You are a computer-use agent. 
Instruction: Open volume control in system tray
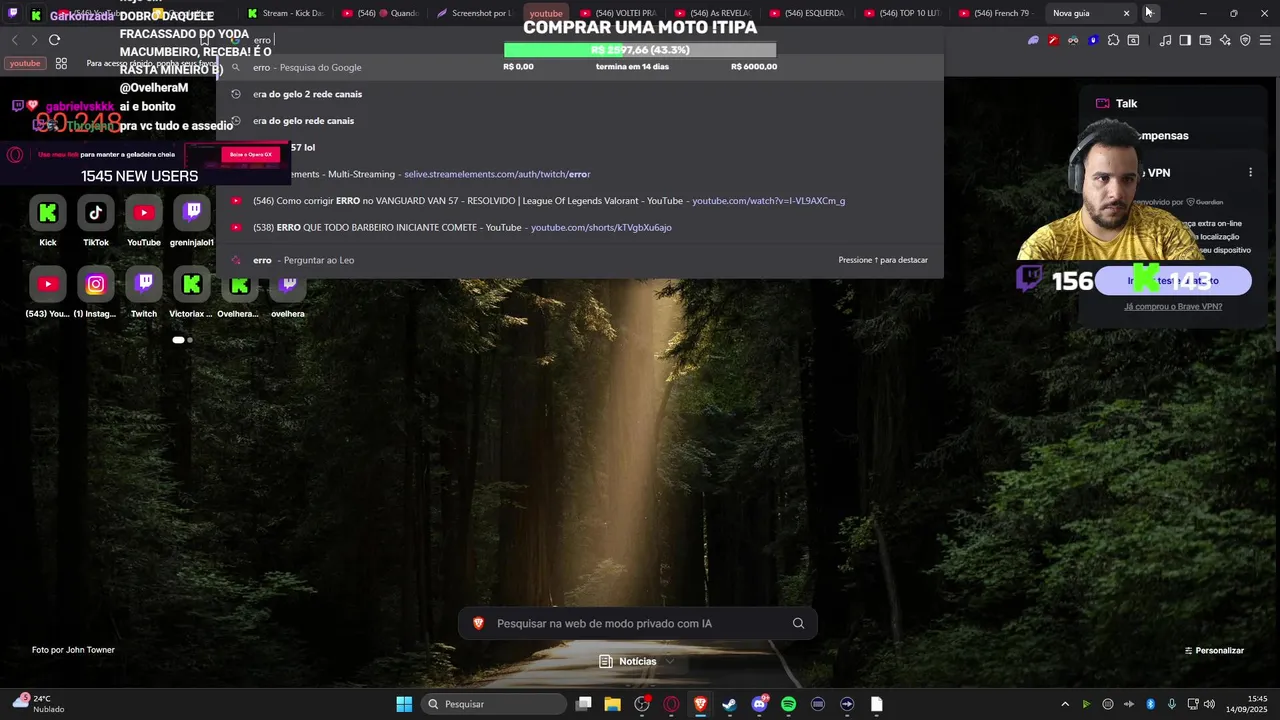click(x=1210, y=704)
